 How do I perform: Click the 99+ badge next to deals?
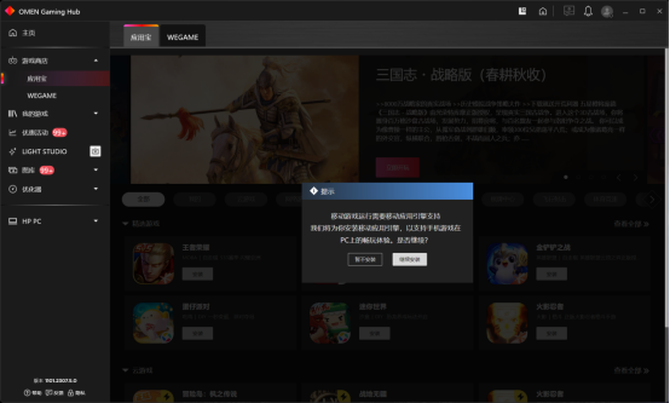(x=59, y=133)
